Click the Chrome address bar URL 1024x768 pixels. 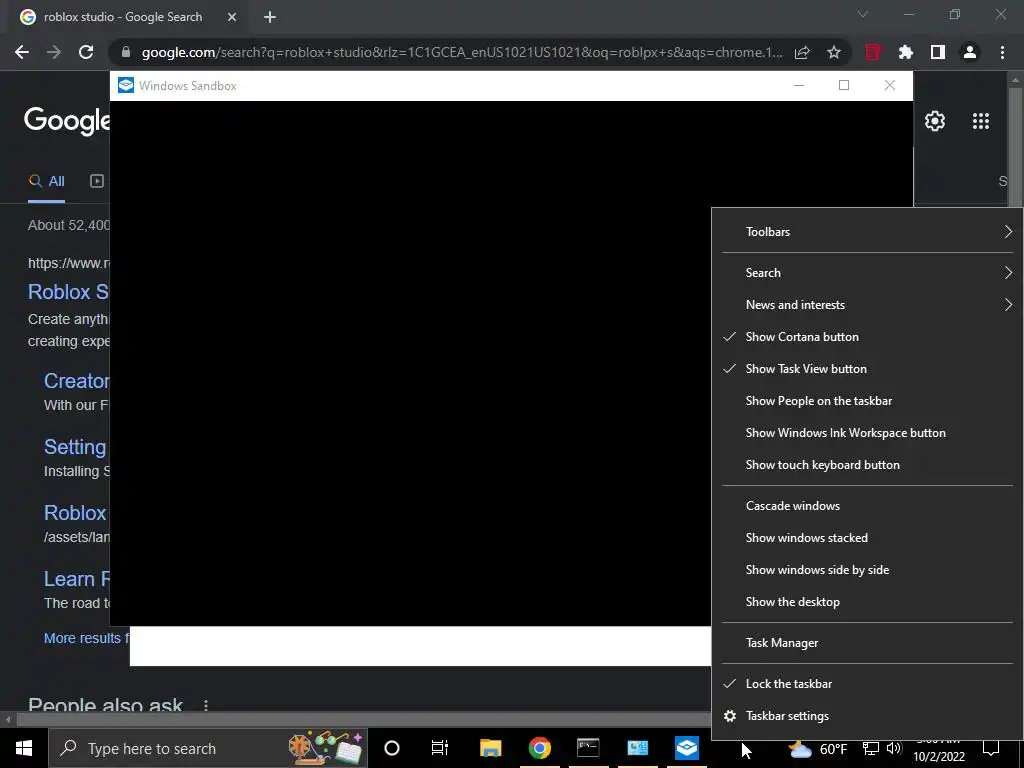point(462,52)
